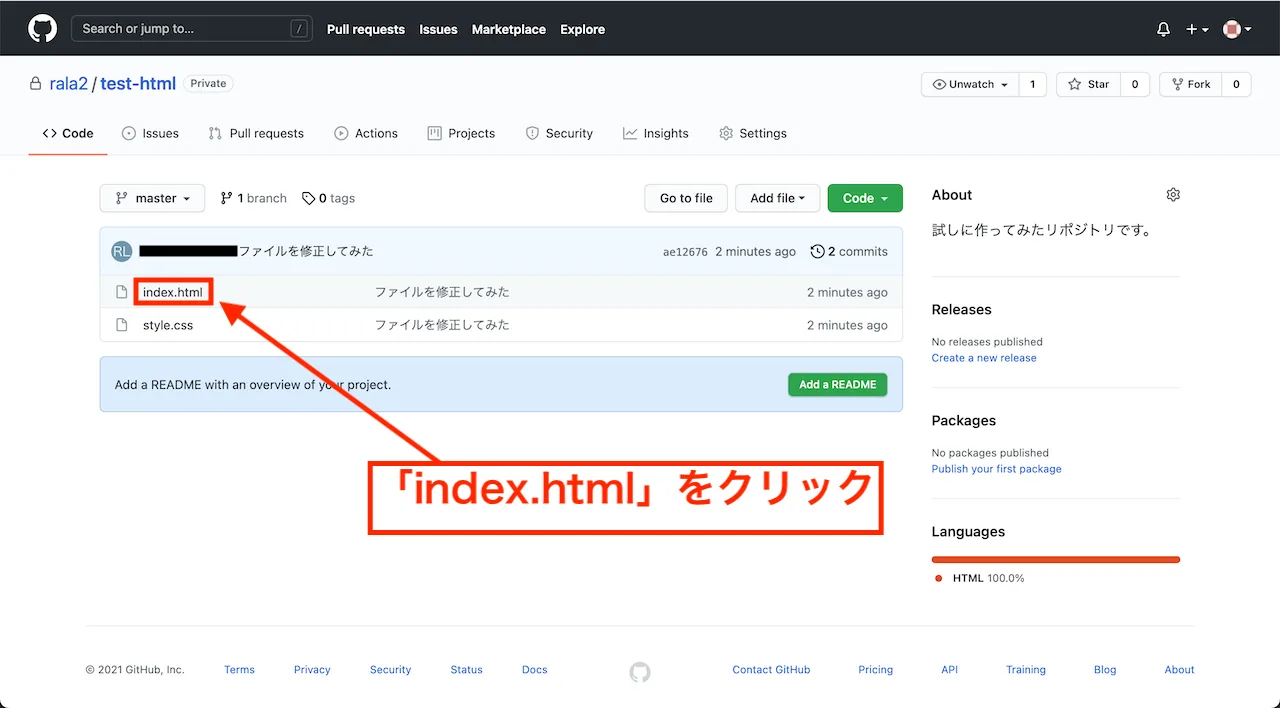This screenshot has width=1280, height=708.
Task: Click the gear icon beside About
Action: [1173, 194]
